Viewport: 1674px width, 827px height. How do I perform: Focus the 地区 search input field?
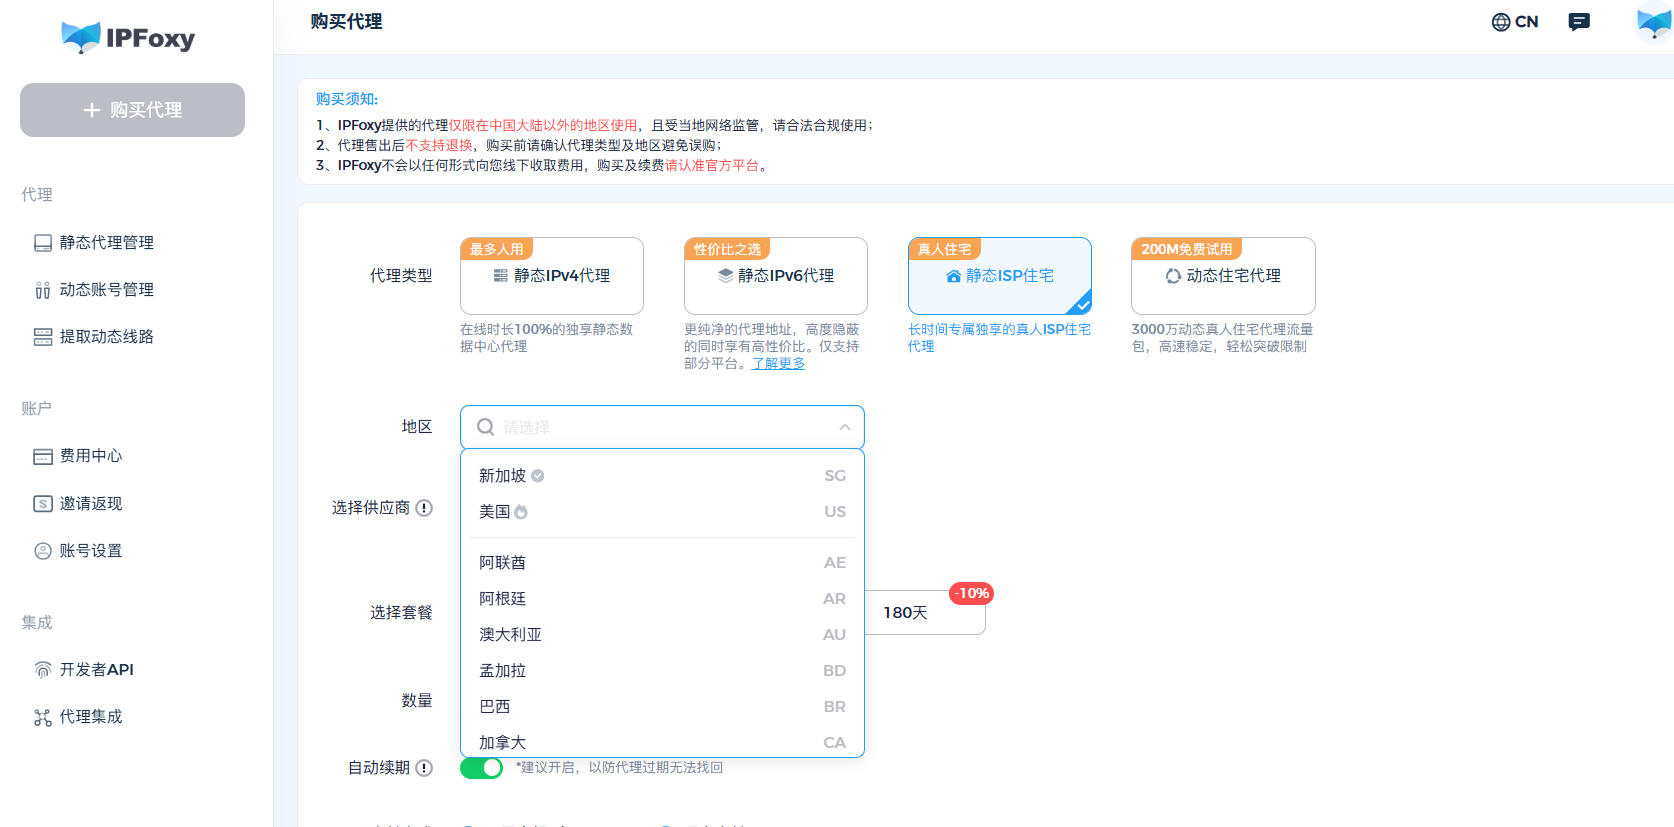[x=662, y=427]
